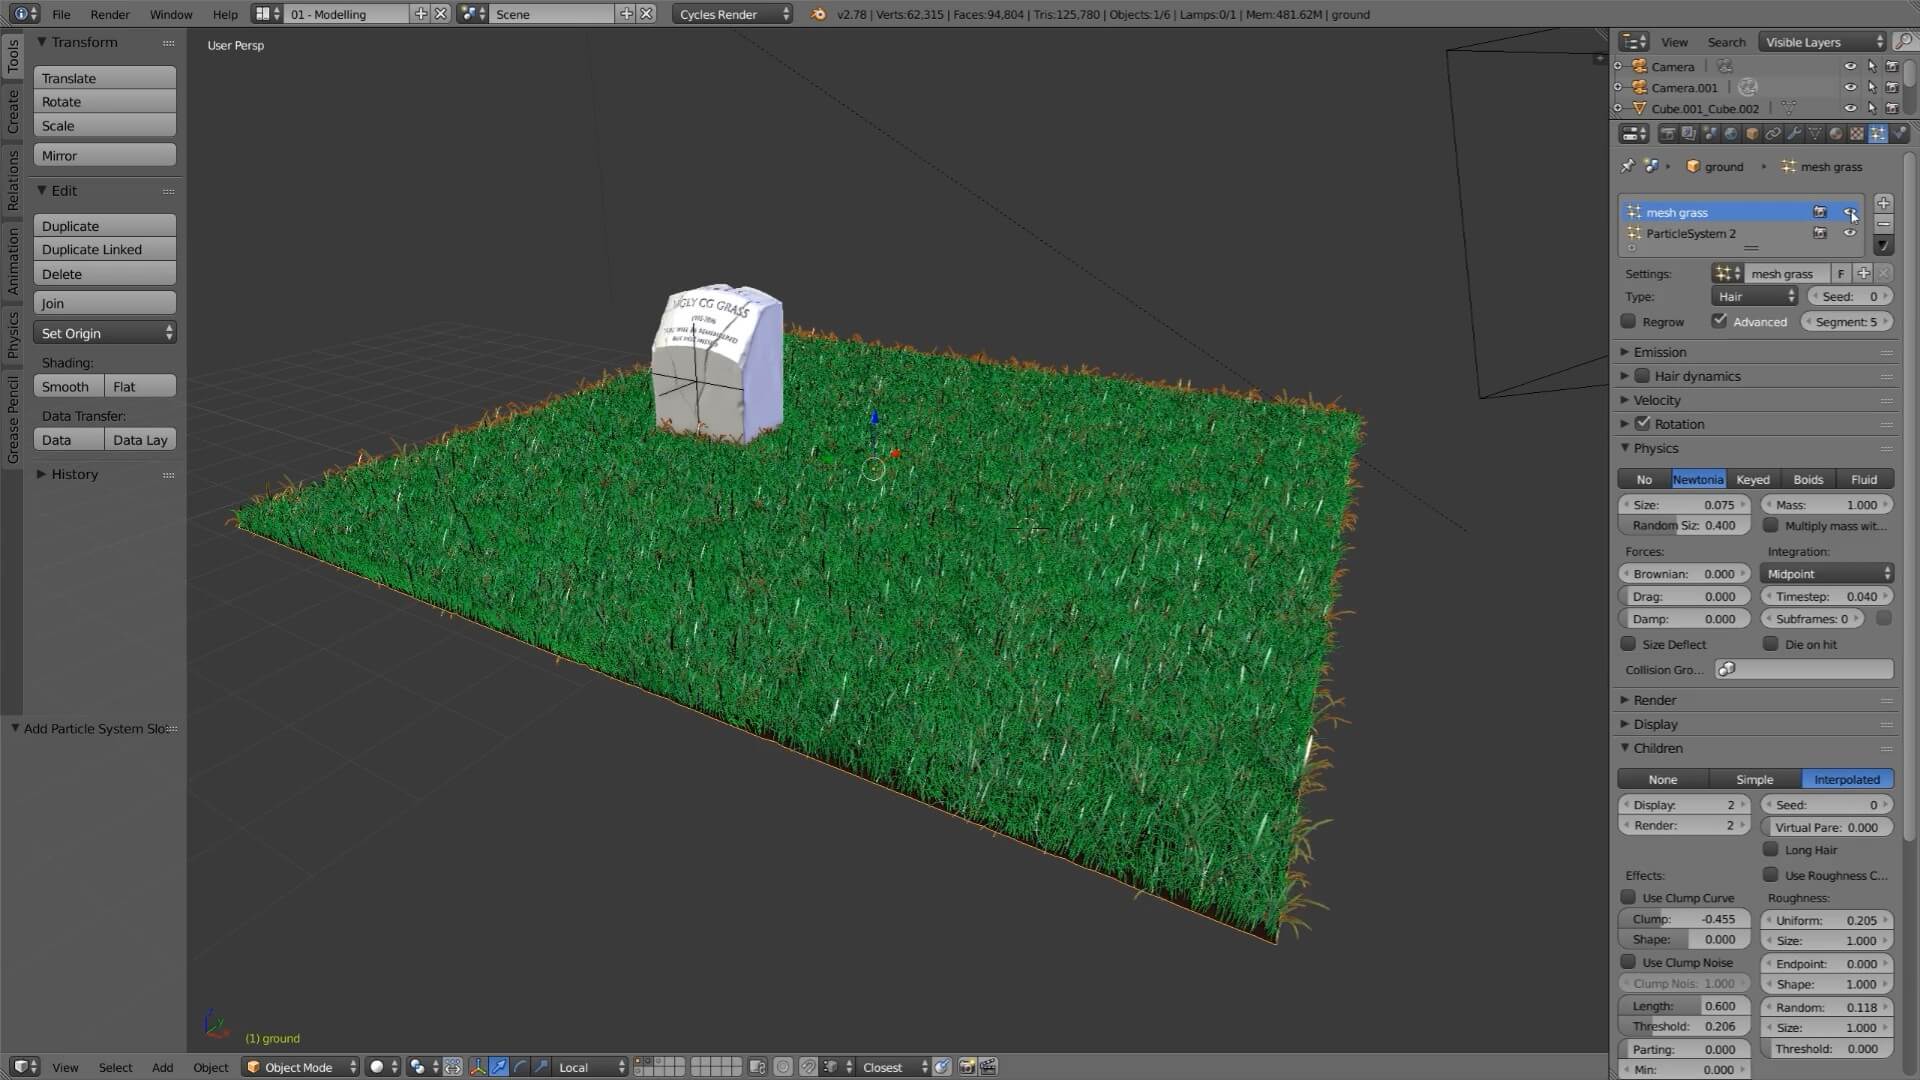
Task: Toggle viewport visibility of ParticleSystem 2
Action: coord(1850,233)
